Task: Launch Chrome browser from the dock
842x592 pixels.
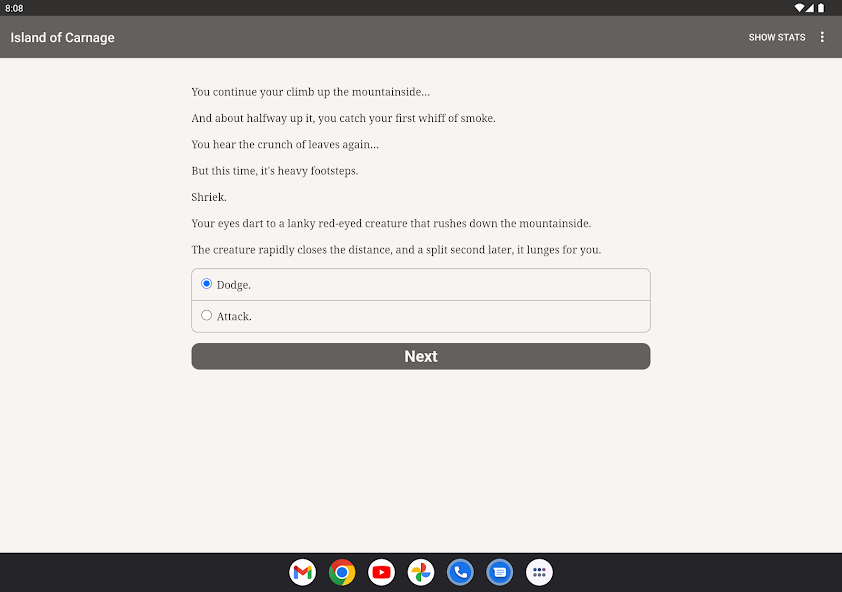Action: click(342, 572)
